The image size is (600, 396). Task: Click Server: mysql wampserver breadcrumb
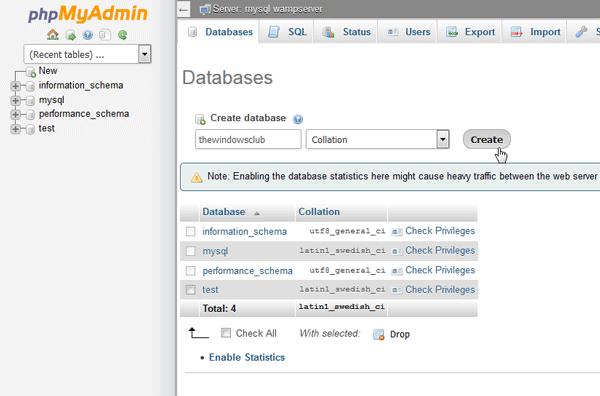click(267, 9)
